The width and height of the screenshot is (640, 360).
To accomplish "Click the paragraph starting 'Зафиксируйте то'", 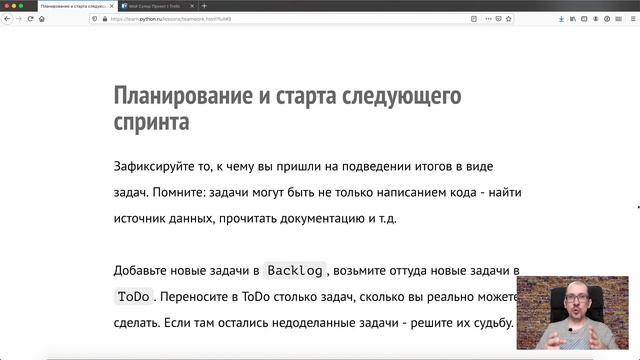I will pos(318,192).
